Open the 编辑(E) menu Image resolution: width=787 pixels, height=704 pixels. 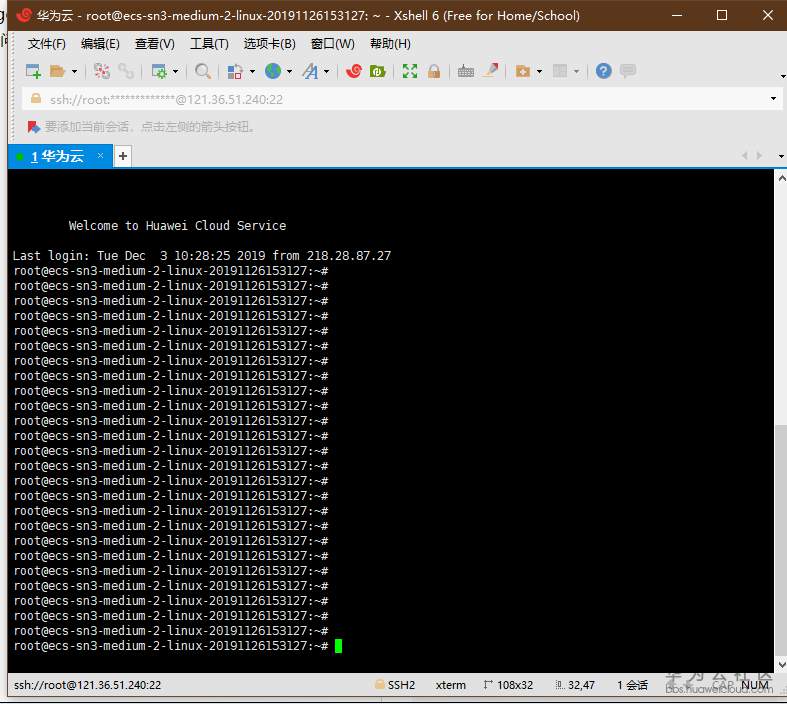point(100,44)
